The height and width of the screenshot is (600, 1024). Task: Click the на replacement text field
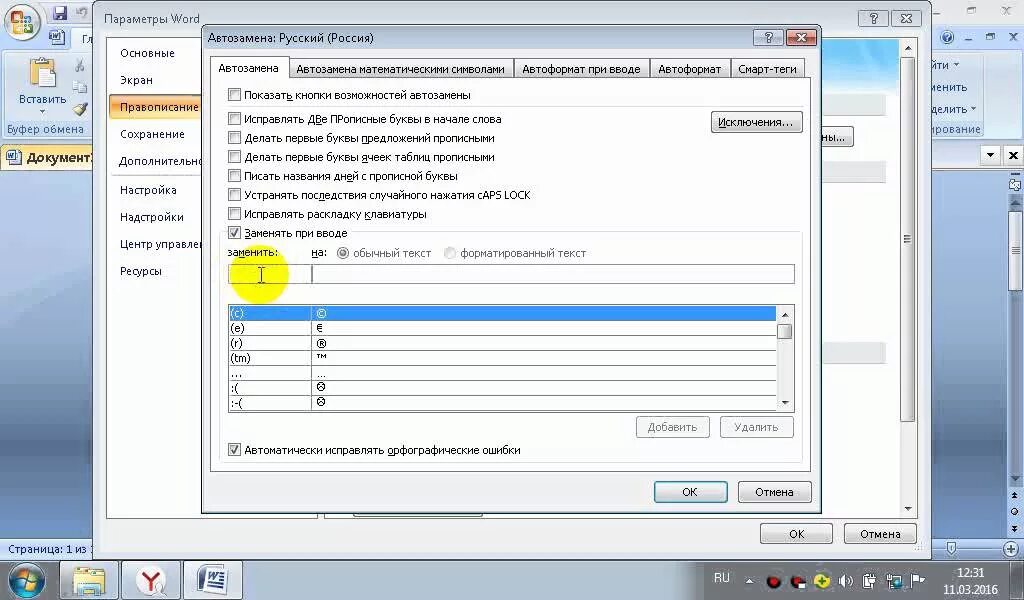point(553,274)
